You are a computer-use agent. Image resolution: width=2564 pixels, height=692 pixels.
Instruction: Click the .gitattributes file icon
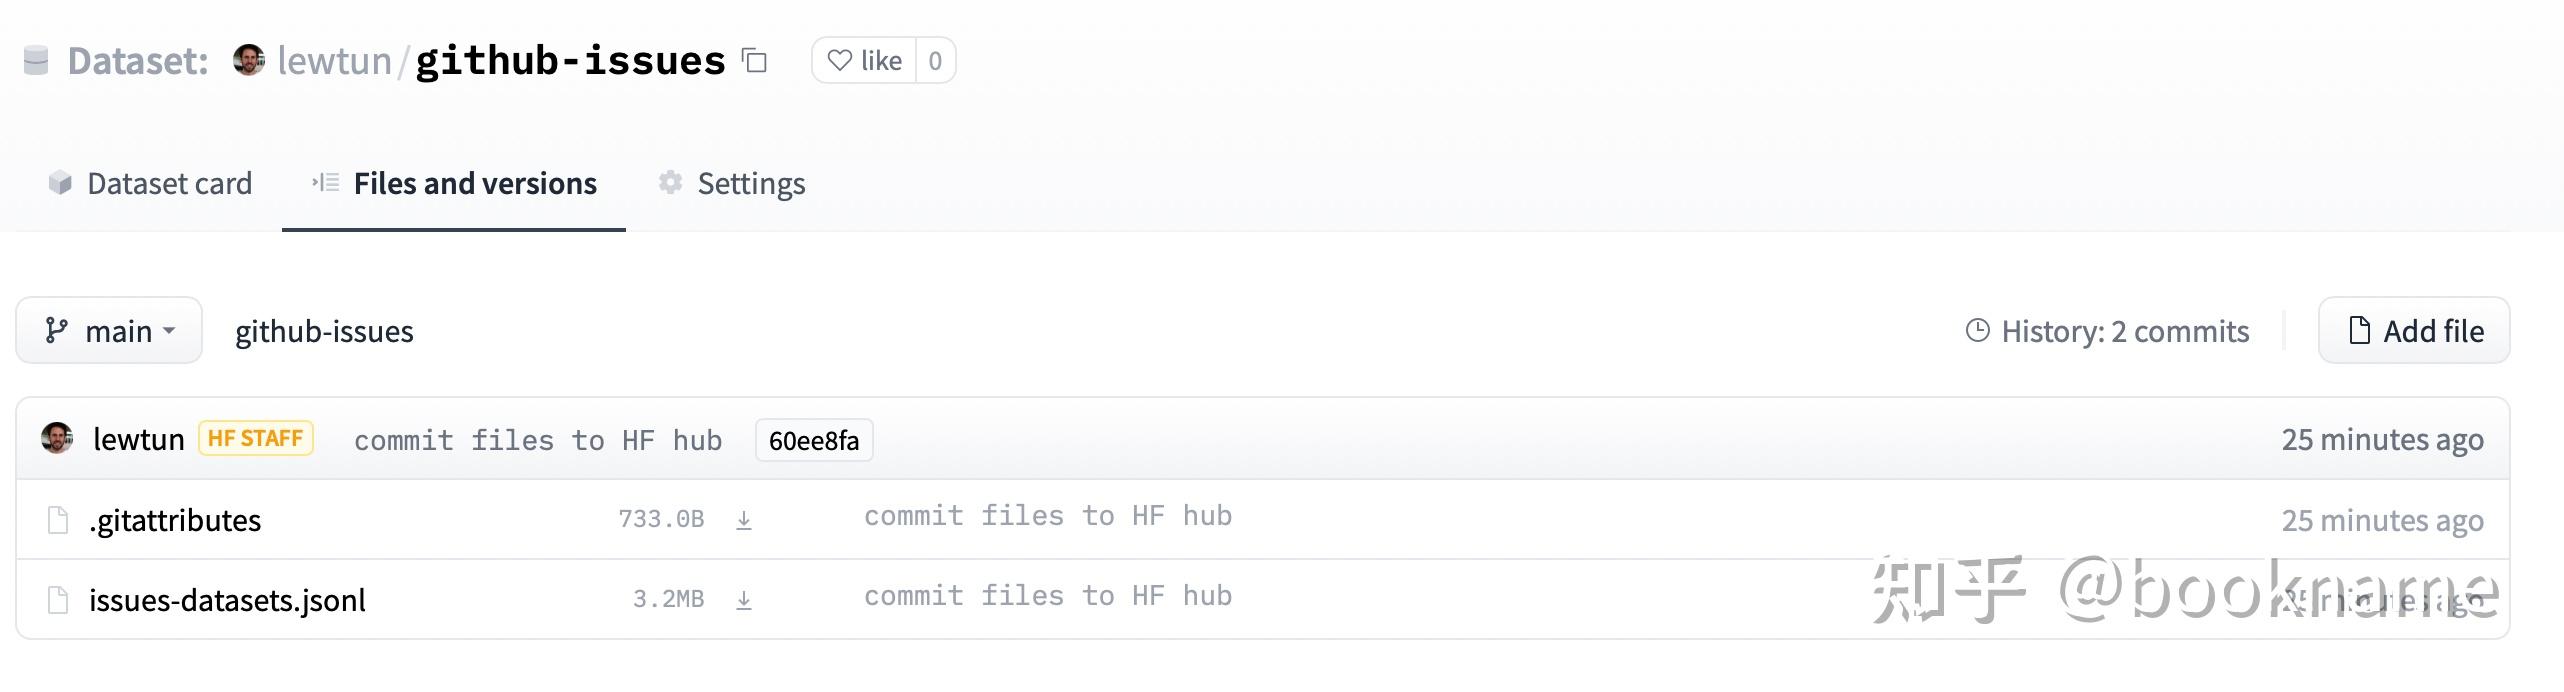pos(58,520)
